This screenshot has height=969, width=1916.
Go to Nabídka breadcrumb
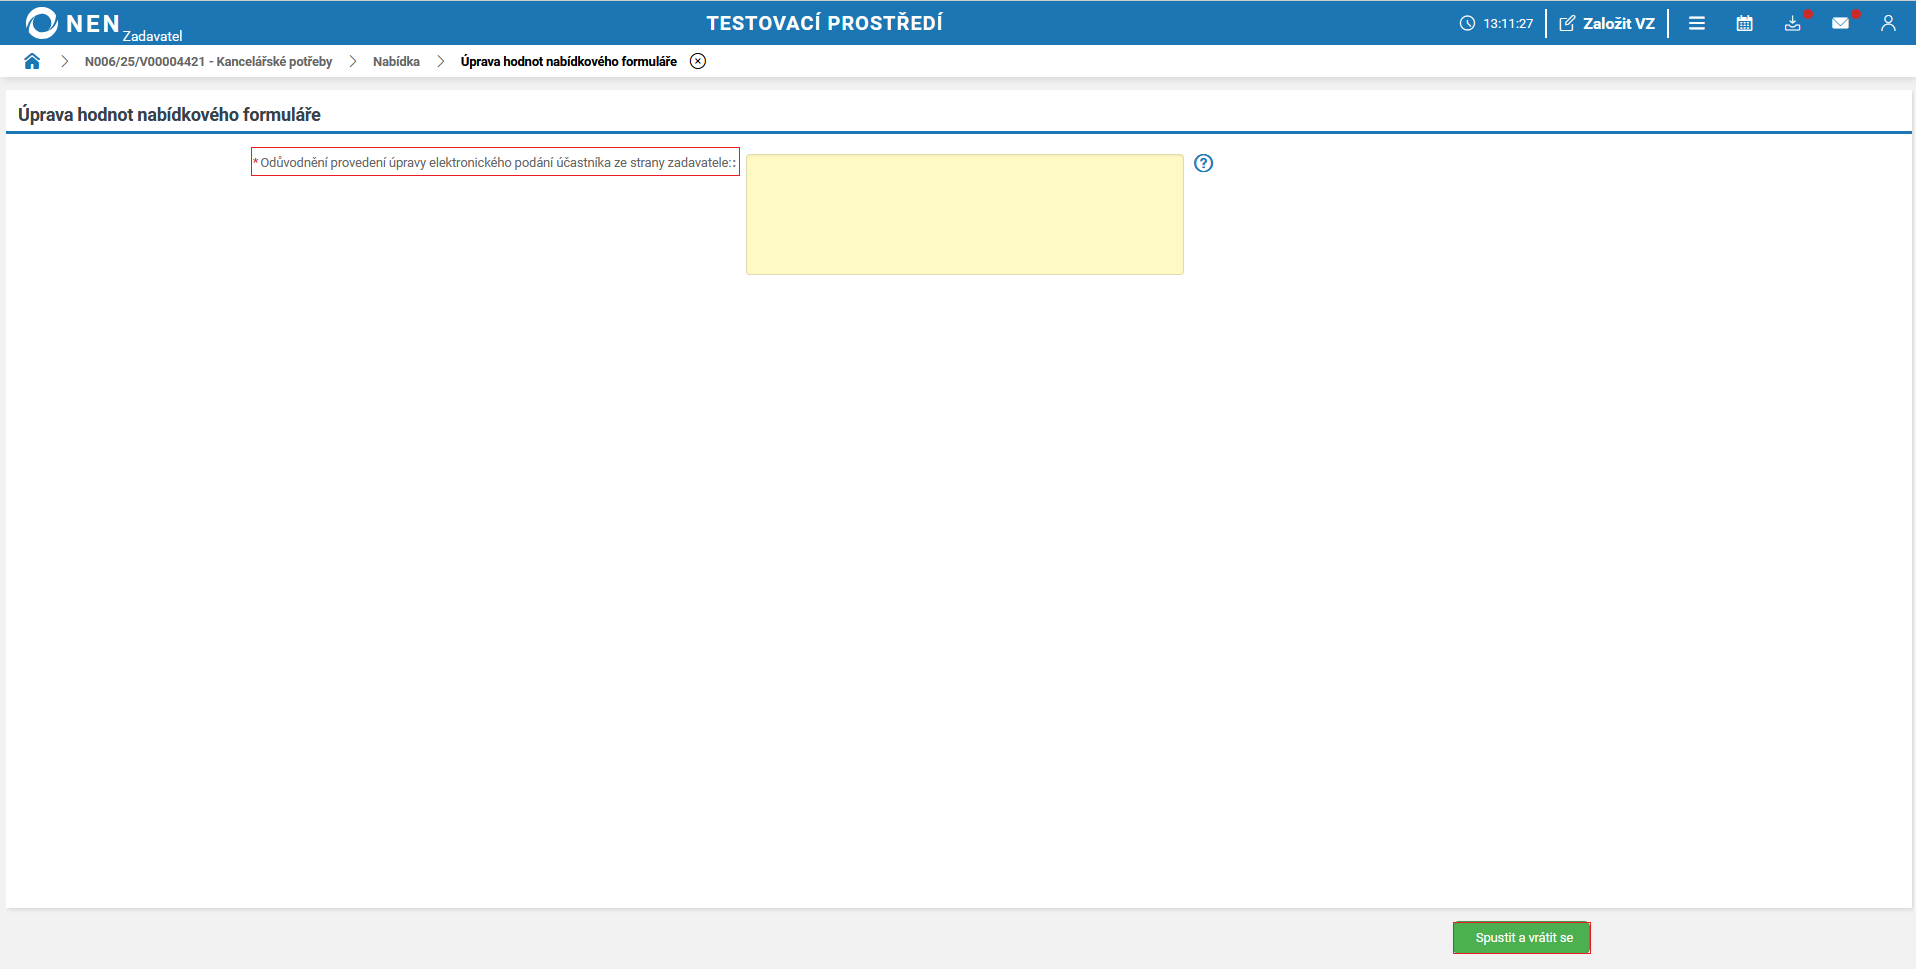pos(396,61)
